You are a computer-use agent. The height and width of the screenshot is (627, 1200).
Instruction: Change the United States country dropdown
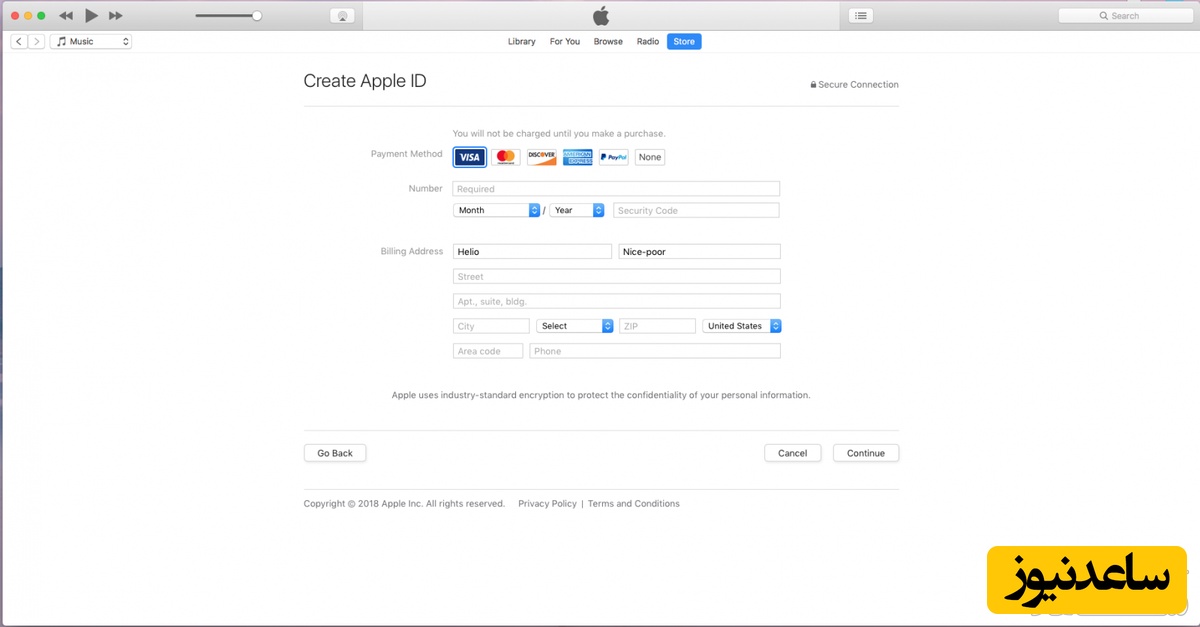point(741,326)
